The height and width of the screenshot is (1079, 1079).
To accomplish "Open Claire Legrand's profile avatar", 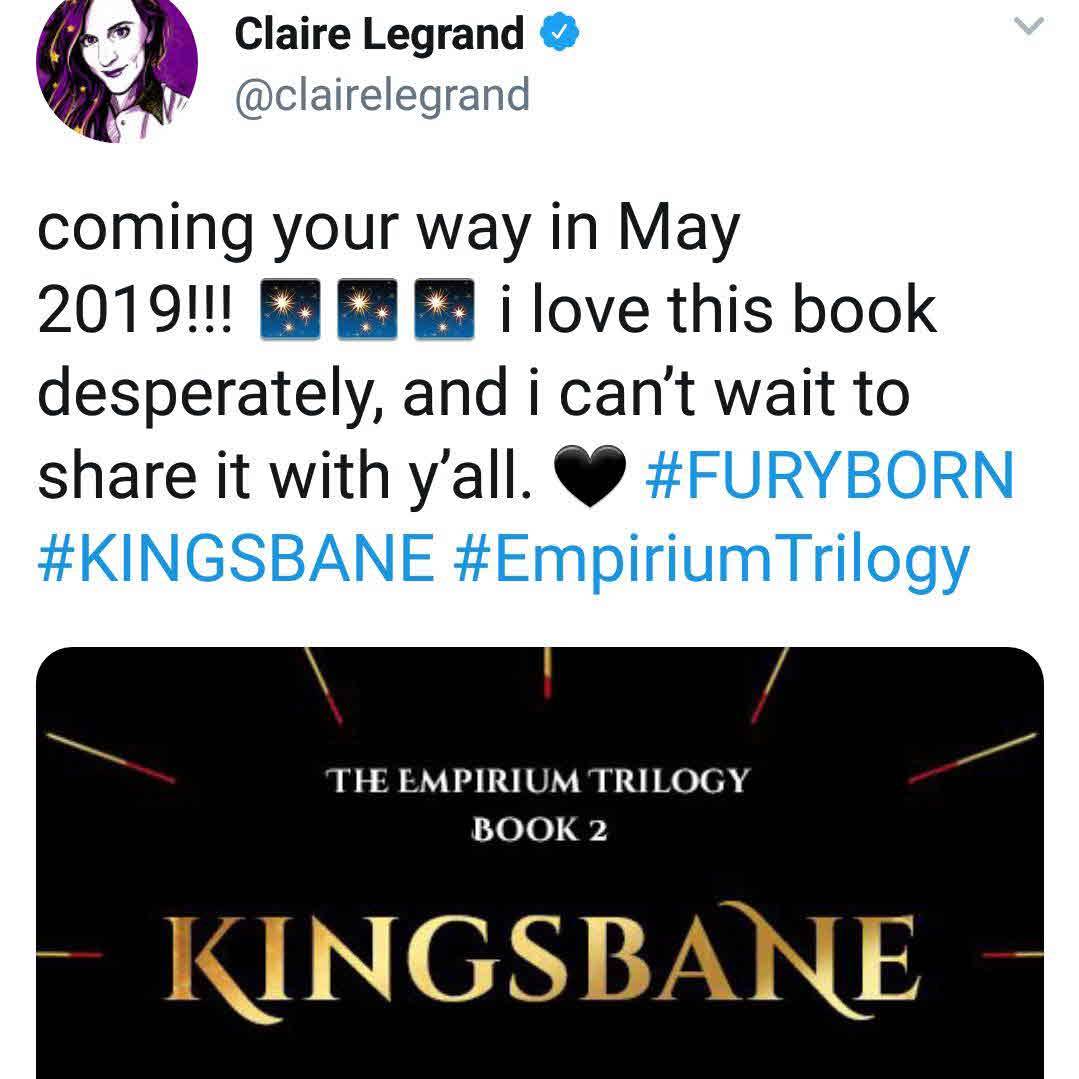I will 117,67.
